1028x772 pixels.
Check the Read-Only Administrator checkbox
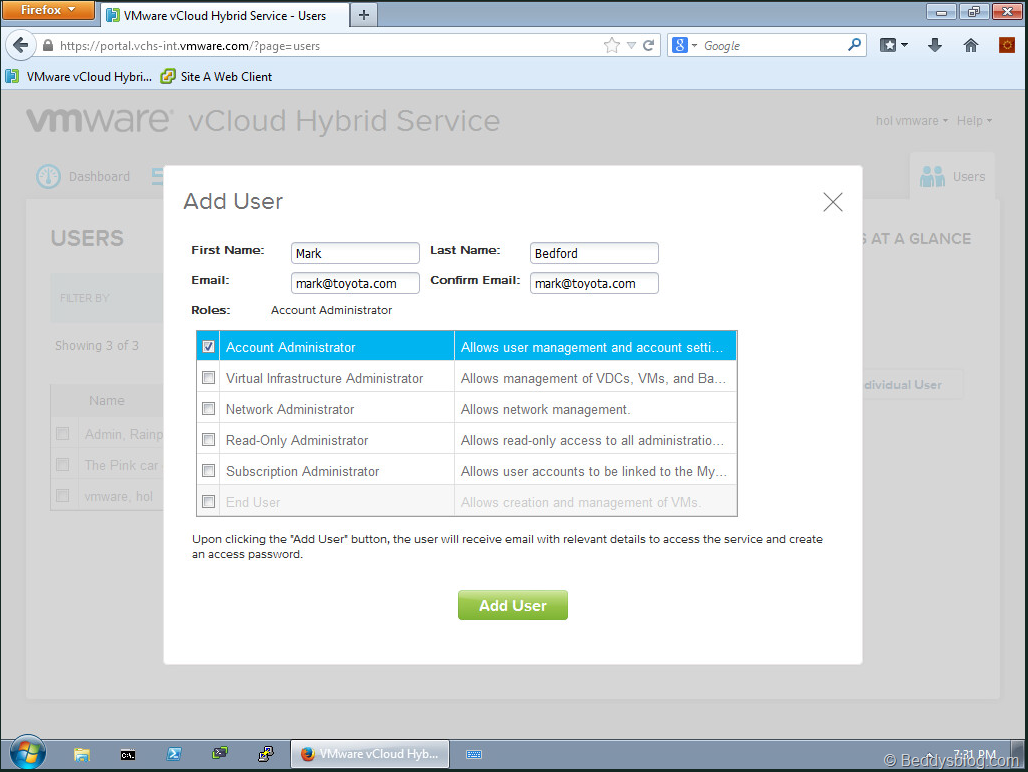click(208, 439)
